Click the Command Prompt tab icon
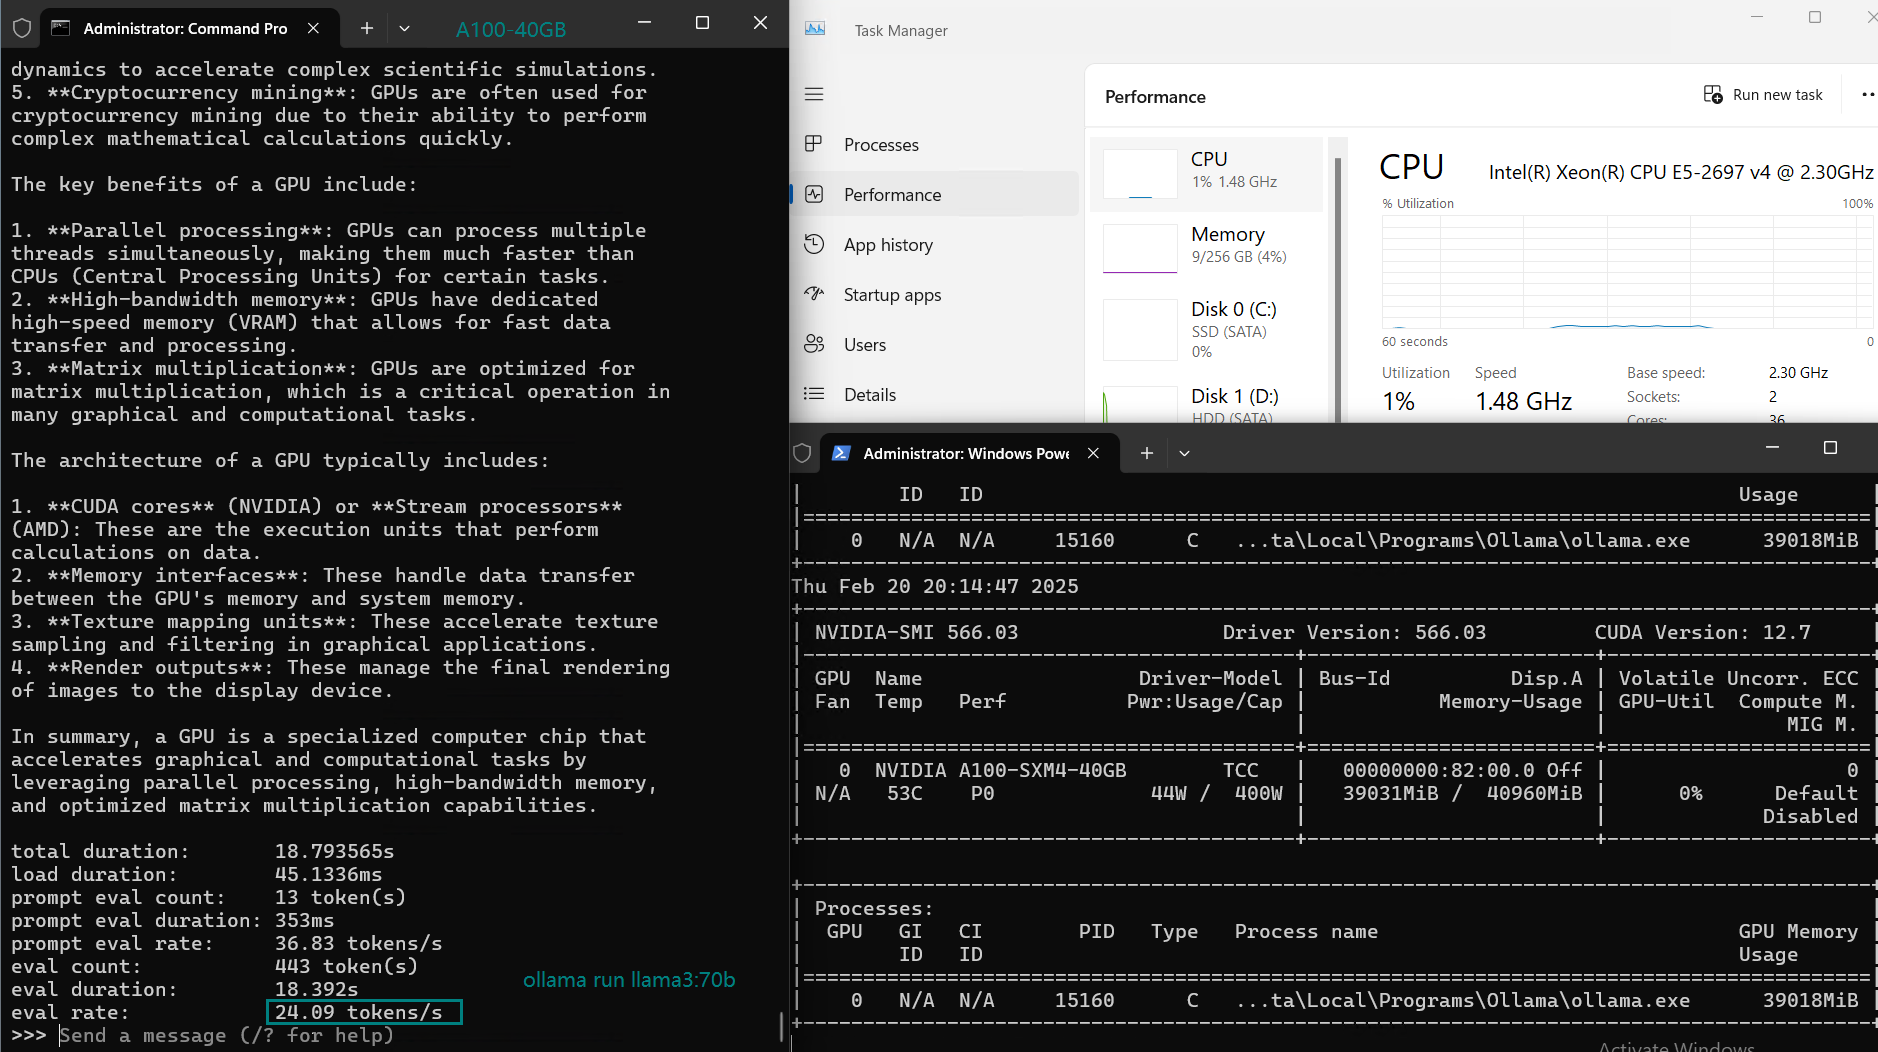 pyautogui.click(x=61, y=28)
